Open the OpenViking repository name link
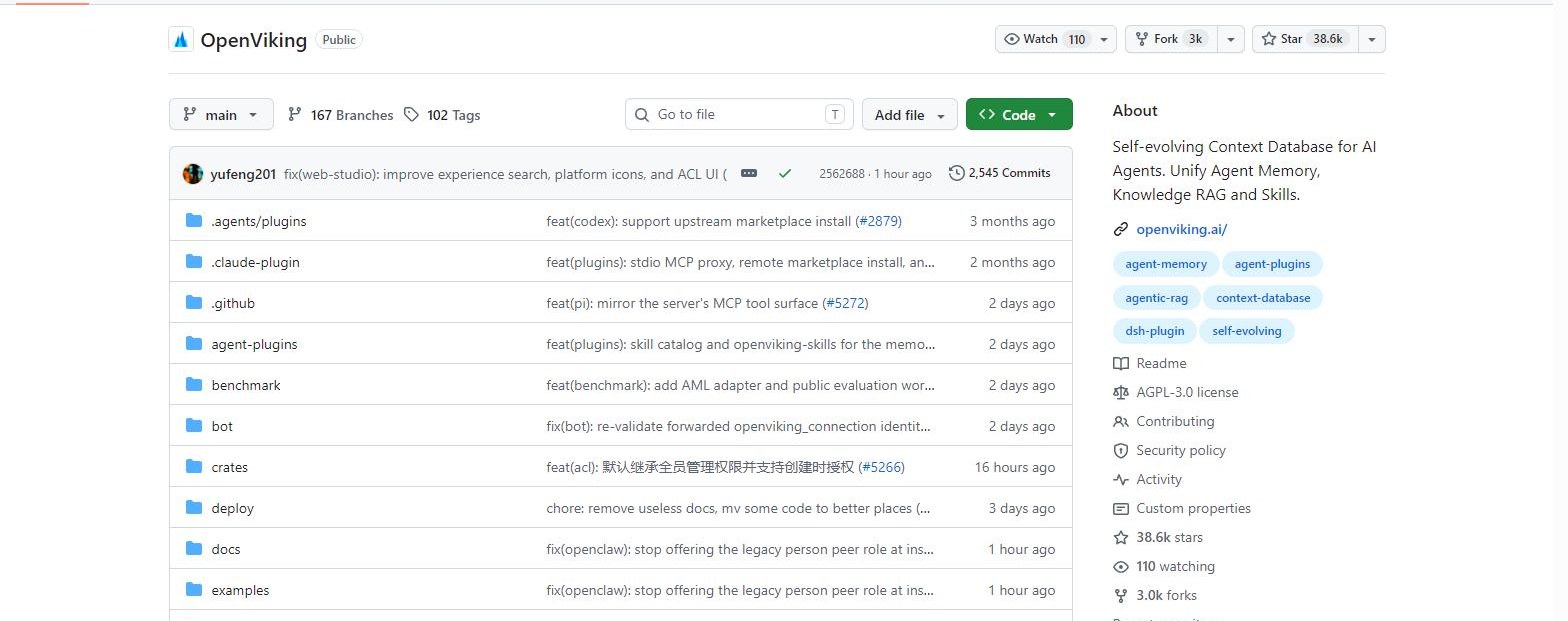This screenshot has height=621, width=1568. 253,40
